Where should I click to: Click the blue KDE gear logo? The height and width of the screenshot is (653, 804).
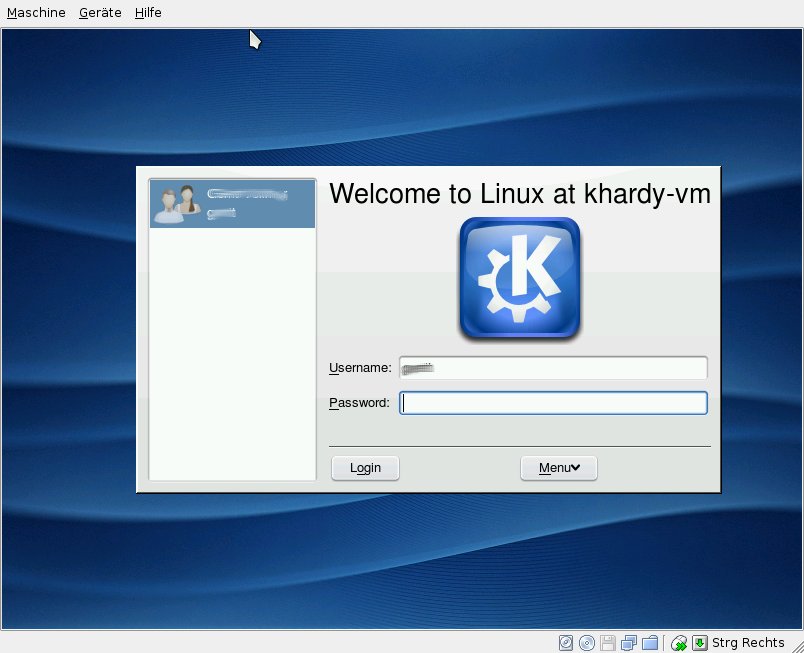pos(519,278)
